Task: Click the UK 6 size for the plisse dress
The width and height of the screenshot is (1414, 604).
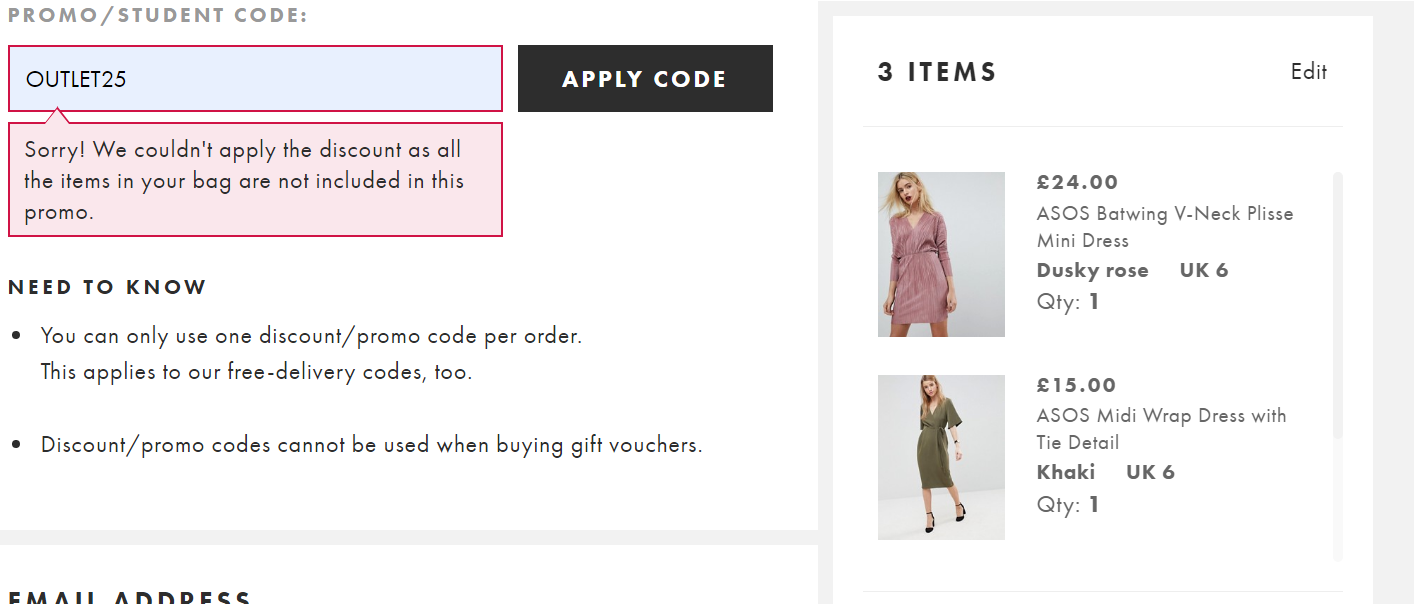Action: 1203,271
